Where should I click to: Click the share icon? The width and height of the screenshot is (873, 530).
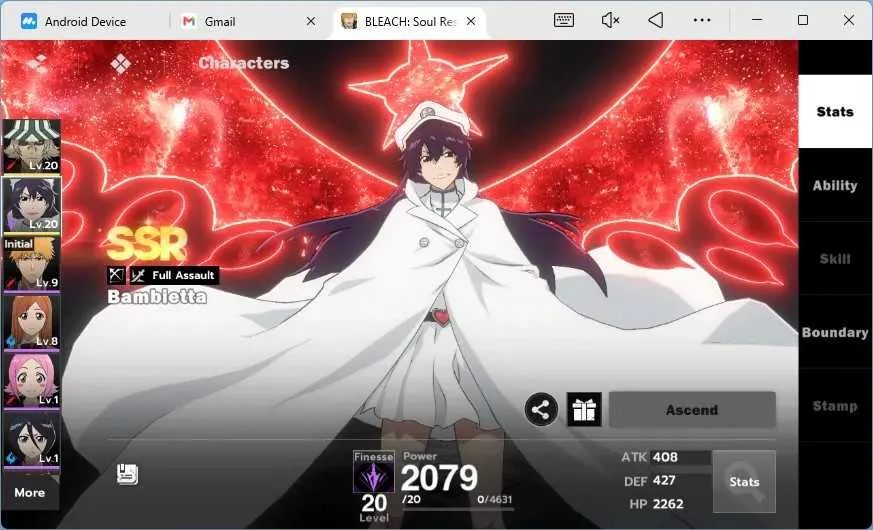point(541,410)
